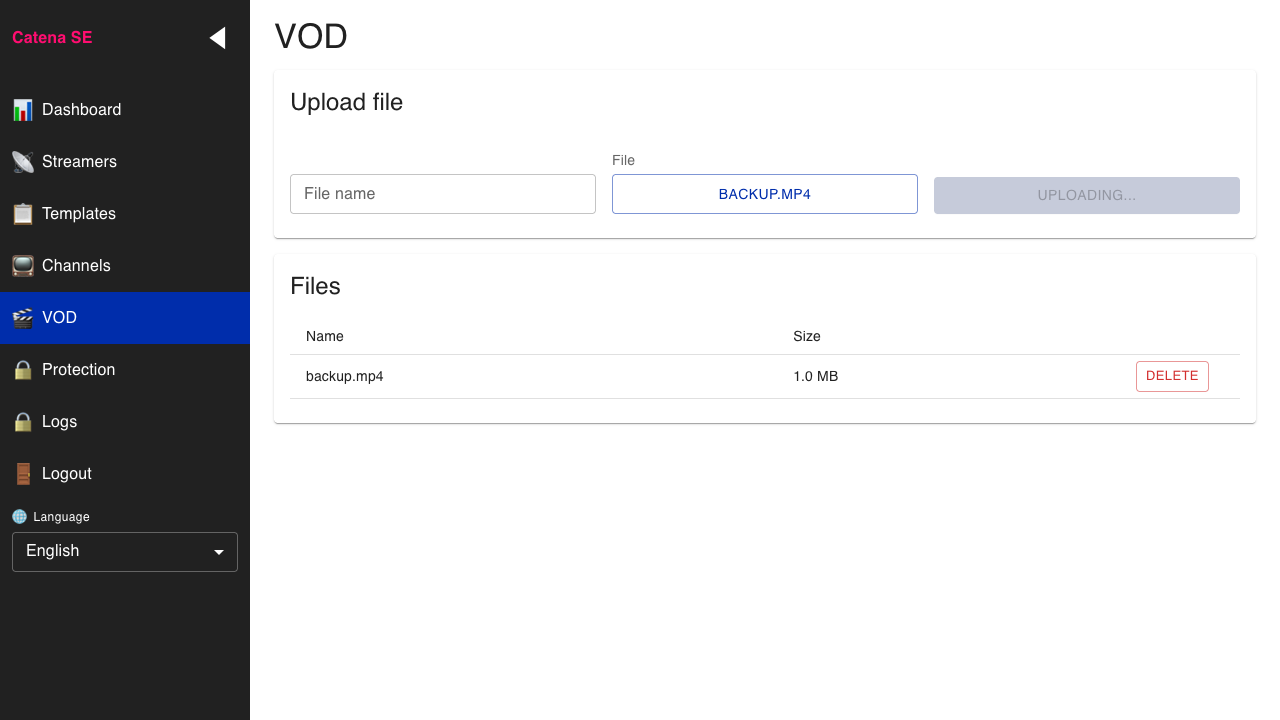
Task: Select the Protection padlock icon
Action: pos(22,370)
